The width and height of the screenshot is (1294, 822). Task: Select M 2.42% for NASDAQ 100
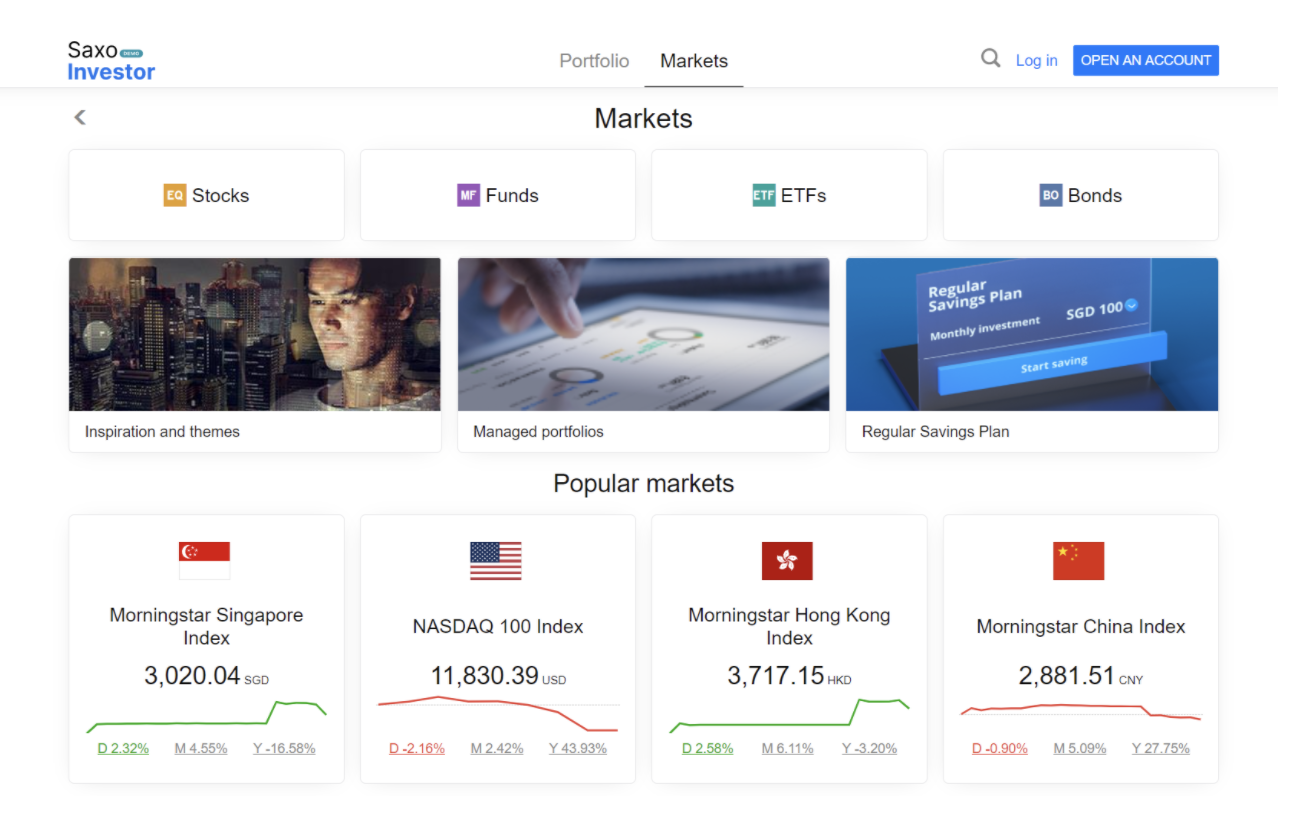pyautogui.click(x=497, y=748)
